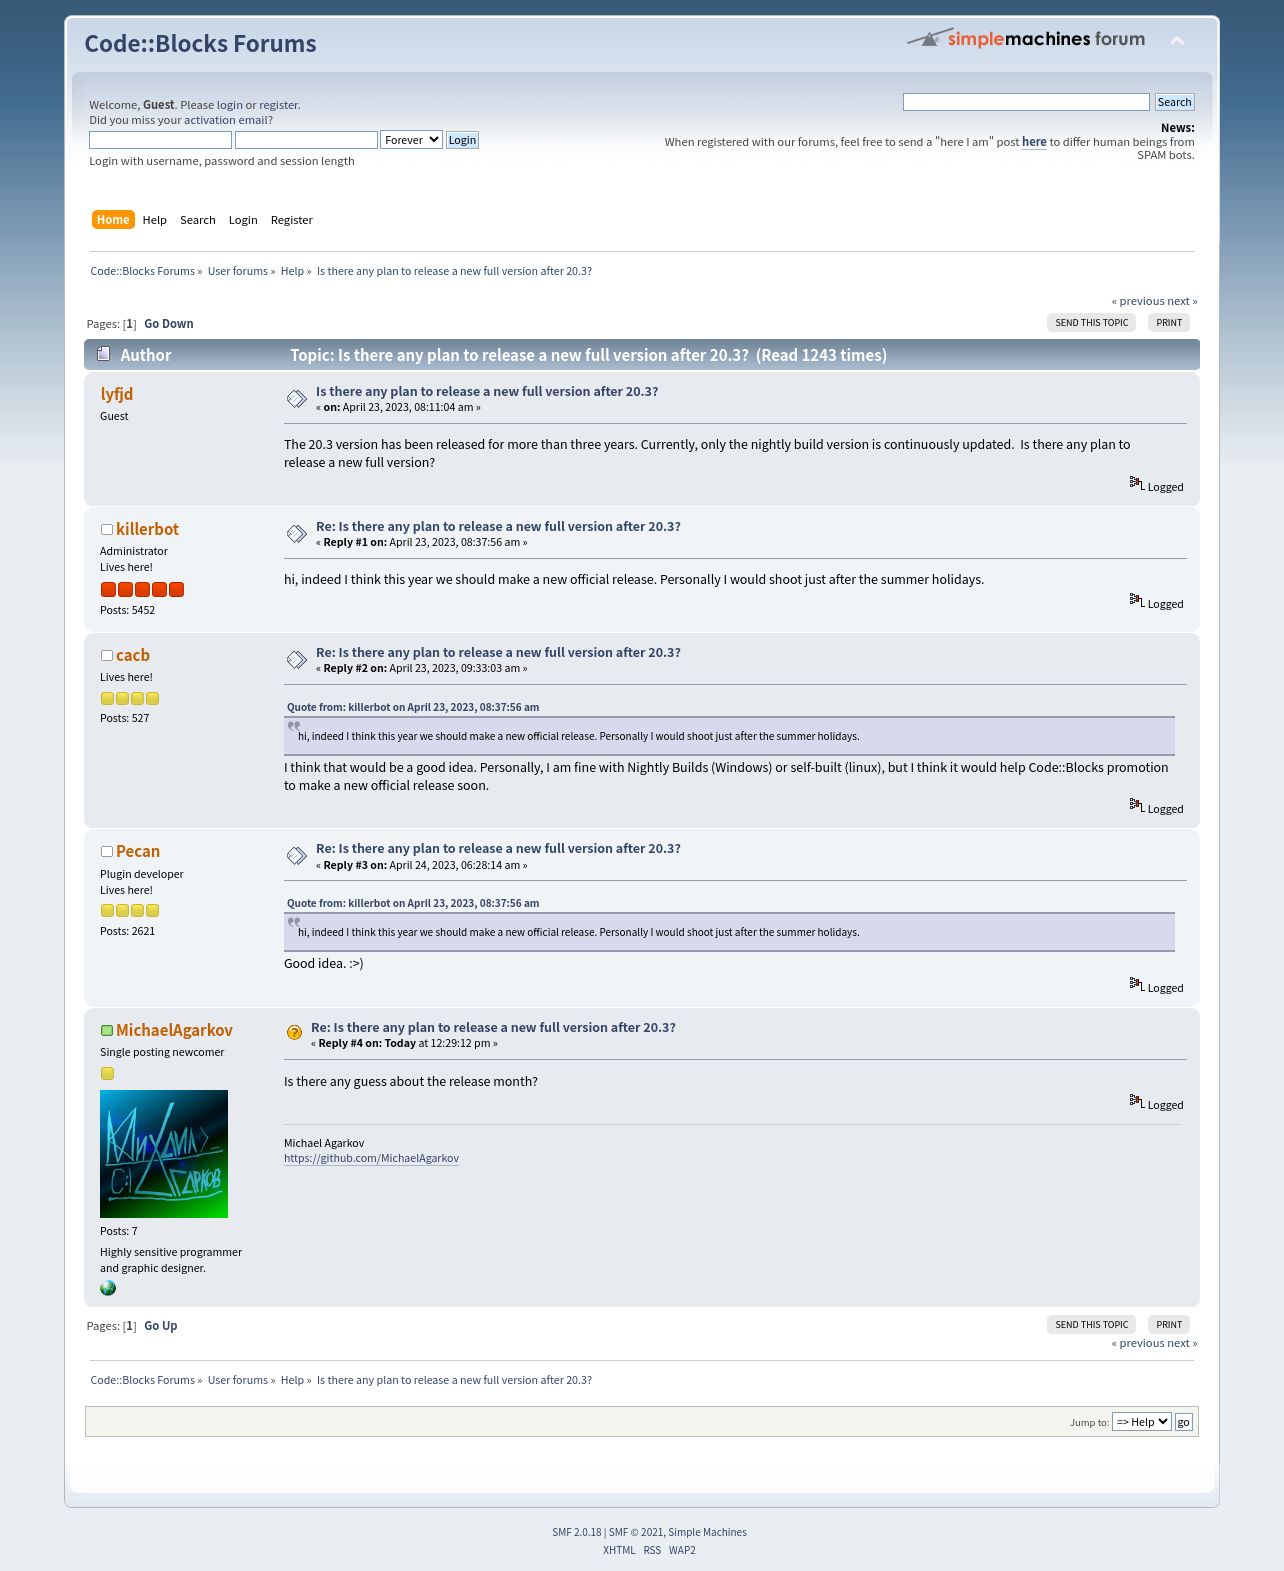Click post icon of killerbot's Reply #1

pos(297,534)
